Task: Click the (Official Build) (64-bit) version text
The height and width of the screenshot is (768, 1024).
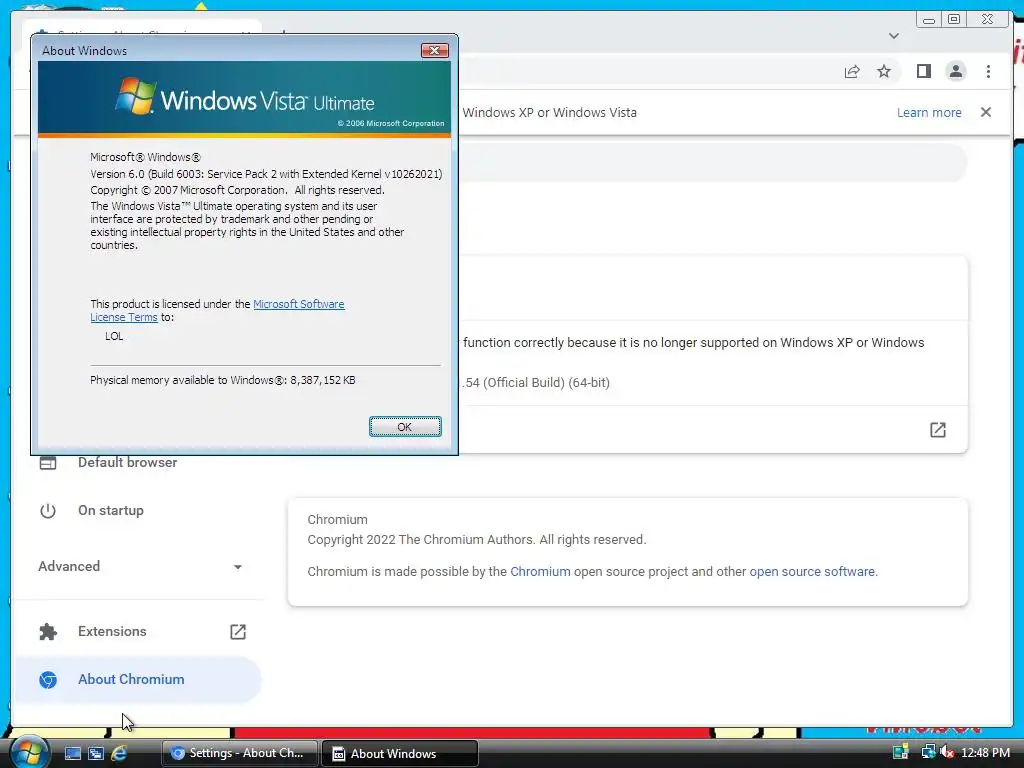Action: 546,383
